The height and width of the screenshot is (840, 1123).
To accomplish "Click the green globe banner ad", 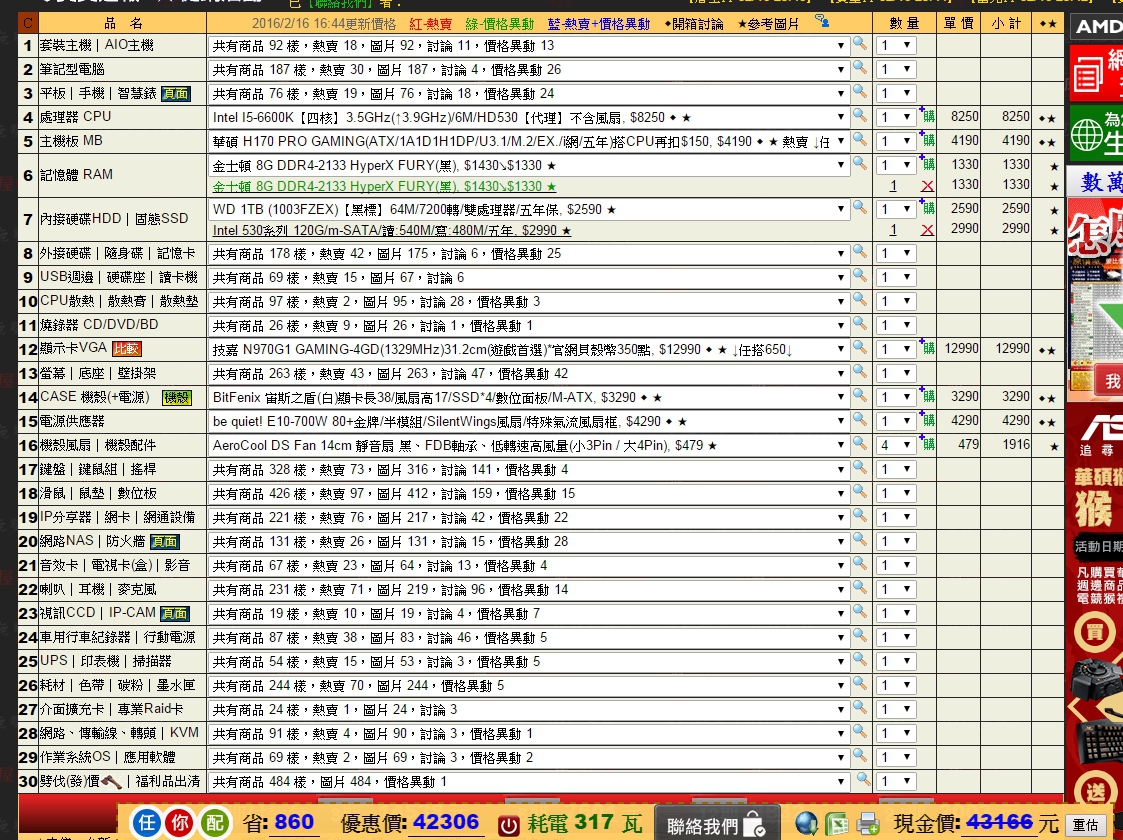I will pos(1096,132).
